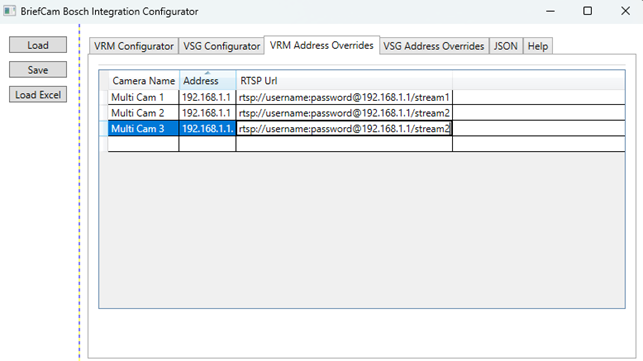Edit the Multi Cam 1 stream1 RTSP URL cell
This screenshot has width=643, height=361.
[344, 97]
